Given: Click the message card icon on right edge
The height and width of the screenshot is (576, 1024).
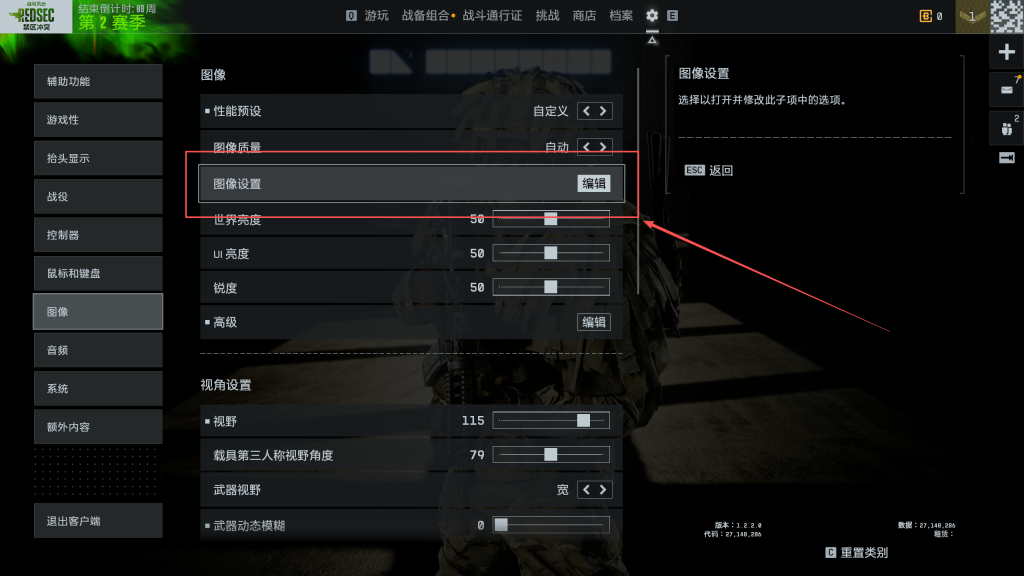Looking at the screenshot, I should click(1006, 89).
